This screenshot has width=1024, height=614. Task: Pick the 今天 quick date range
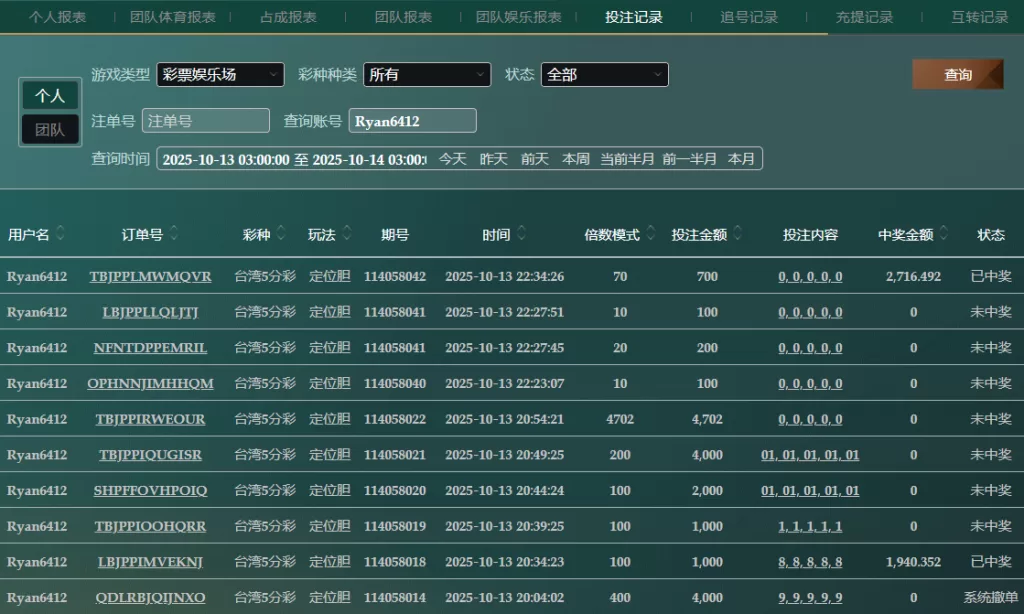pos(453,159)
